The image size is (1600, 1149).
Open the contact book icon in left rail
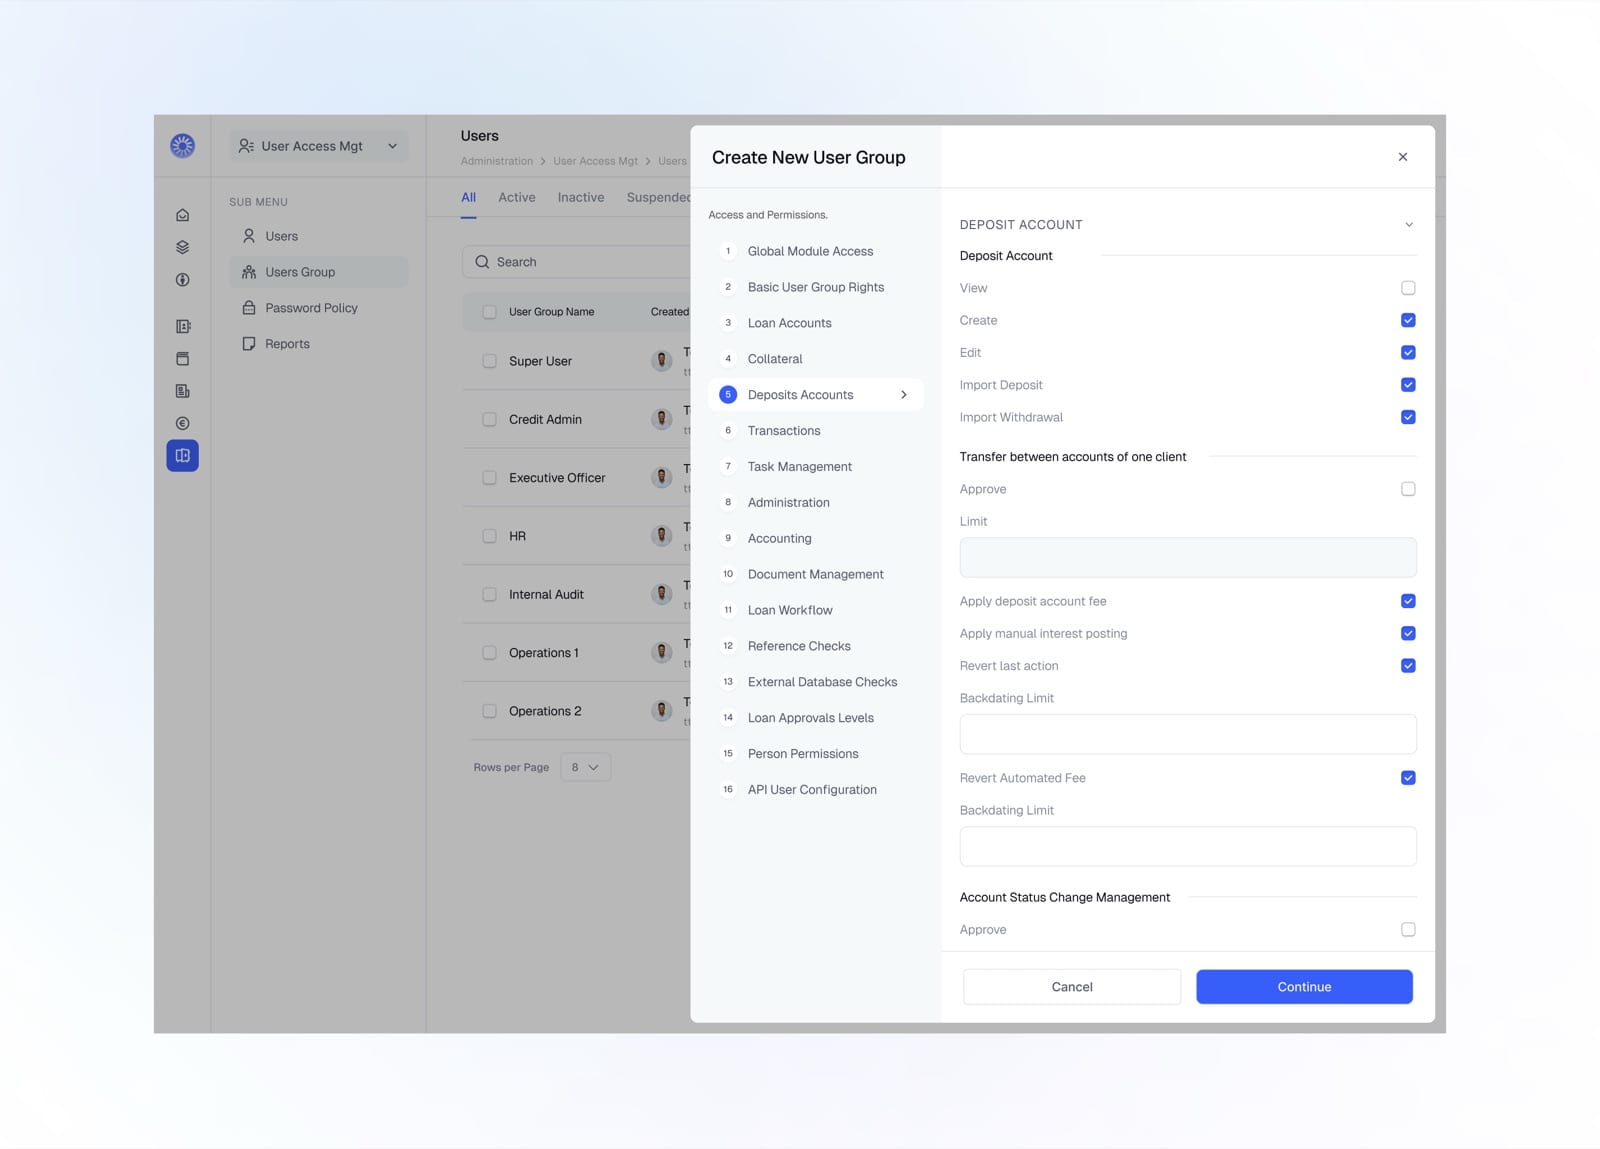182,326
